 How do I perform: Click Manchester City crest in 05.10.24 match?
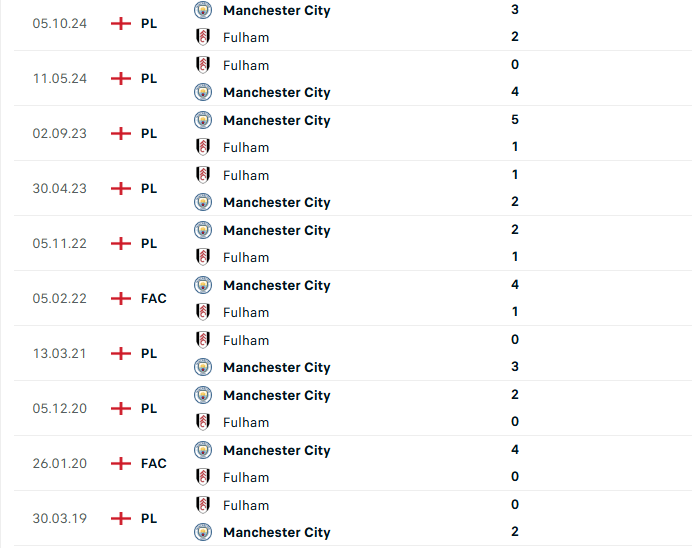click(x=203, y=10)
